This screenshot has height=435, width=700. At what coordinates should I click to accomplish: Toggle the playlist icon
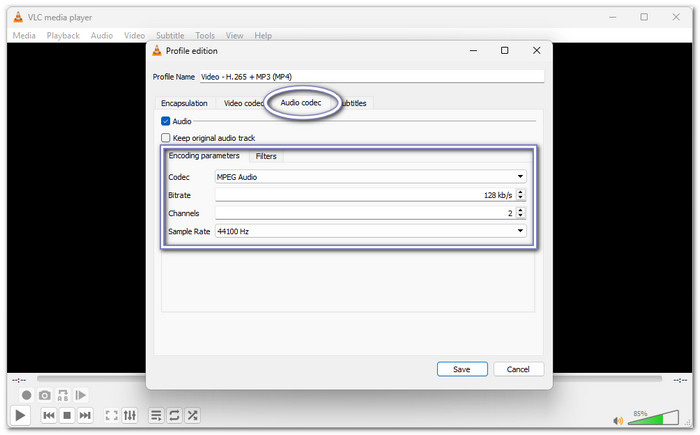point(156,415)
